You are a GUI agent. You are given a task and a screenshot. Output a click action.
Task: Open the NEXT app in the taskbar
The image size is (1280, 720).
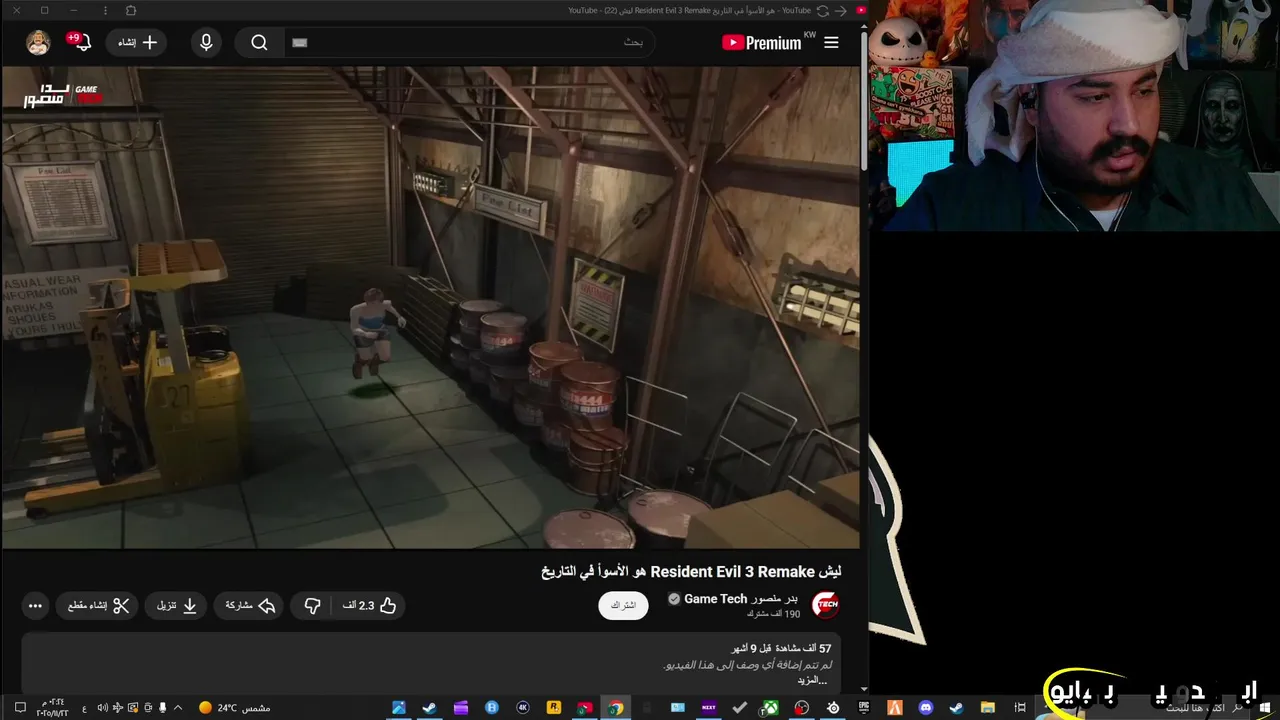708,708
